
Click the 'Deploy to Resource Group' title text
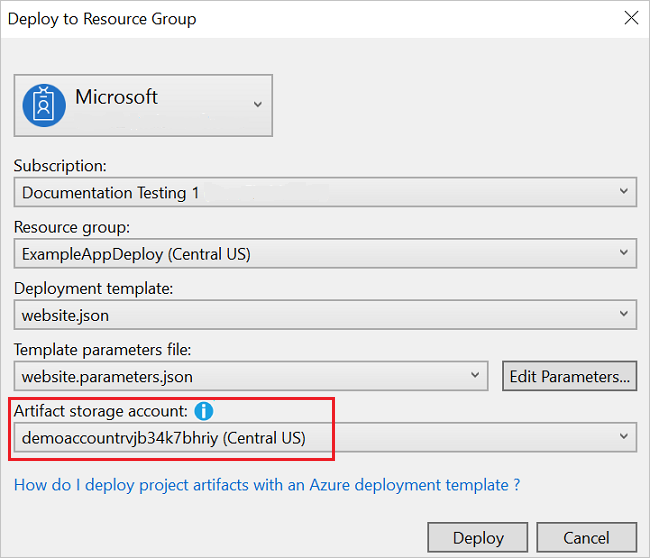click(x=102, y=19)
